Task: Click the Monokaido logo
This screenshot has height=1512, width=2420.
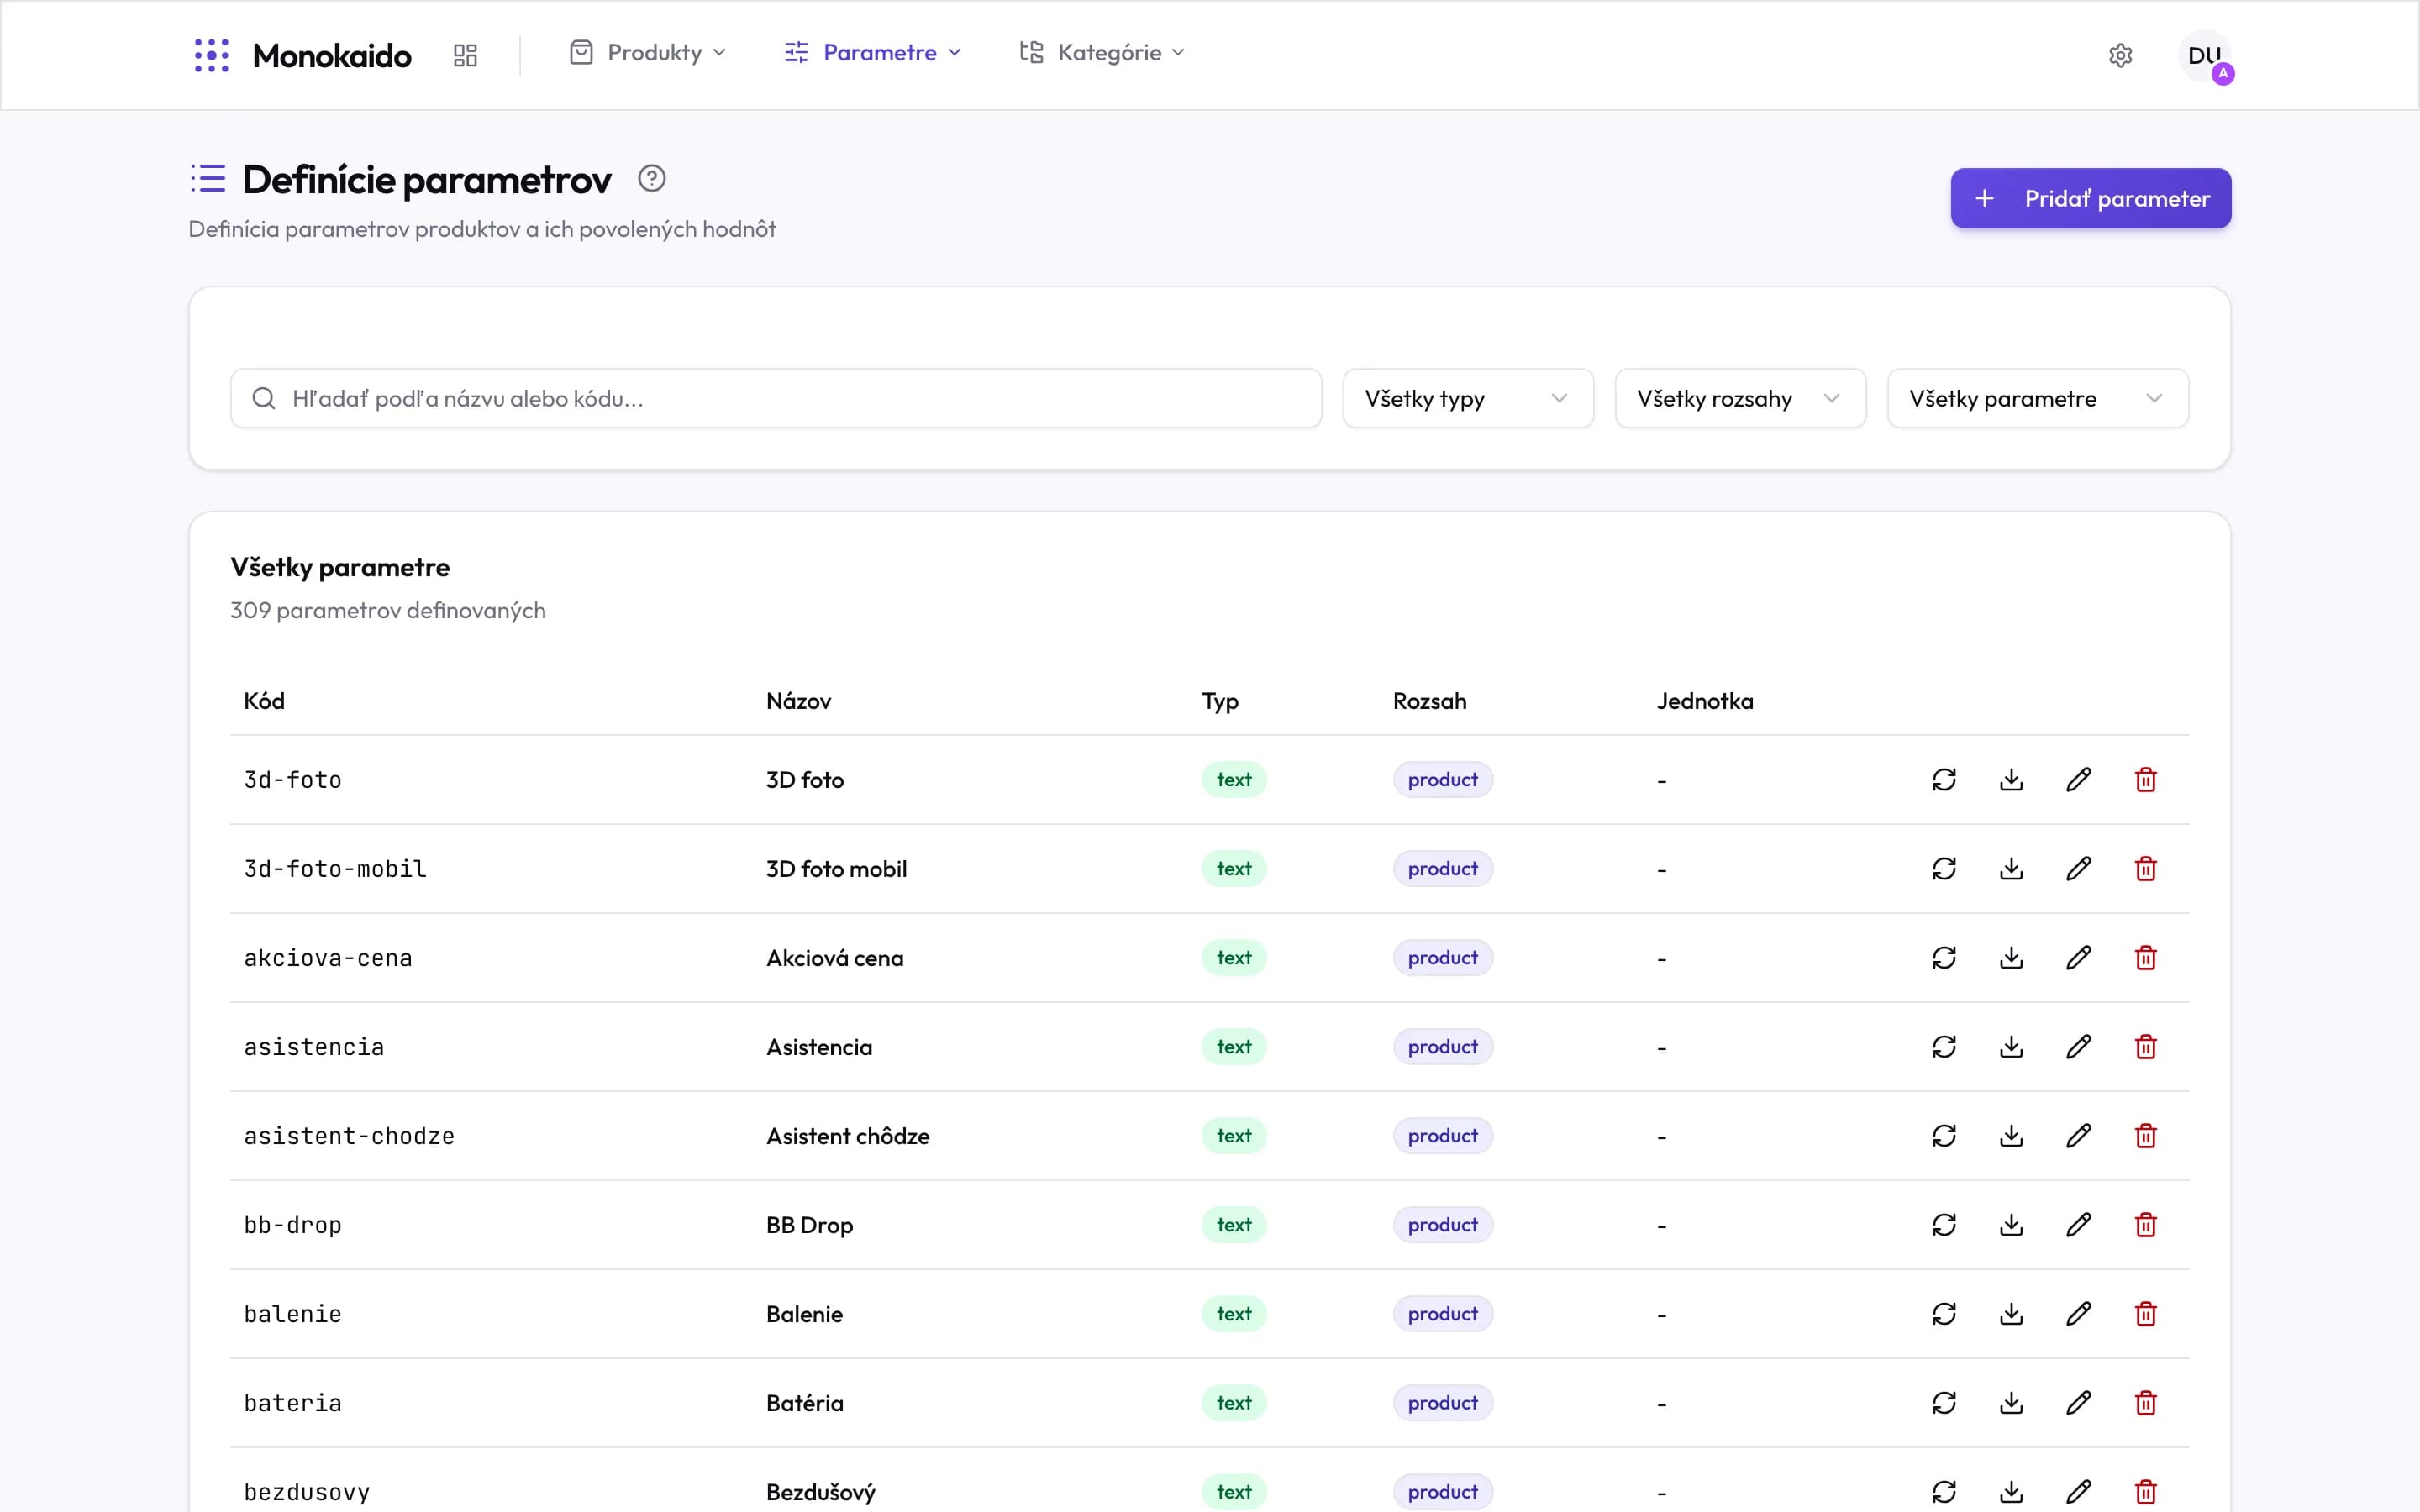Action: pos(302,55)
